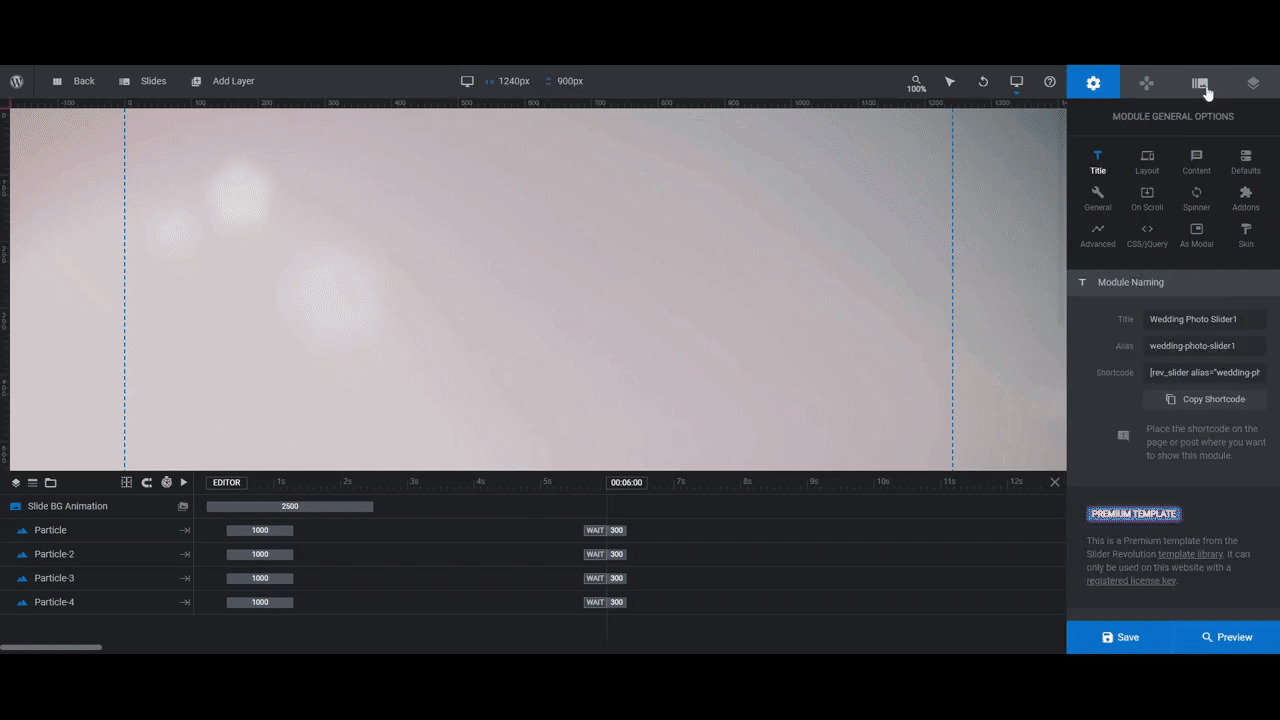Switch to the Slide options tab

point(1200,83)
